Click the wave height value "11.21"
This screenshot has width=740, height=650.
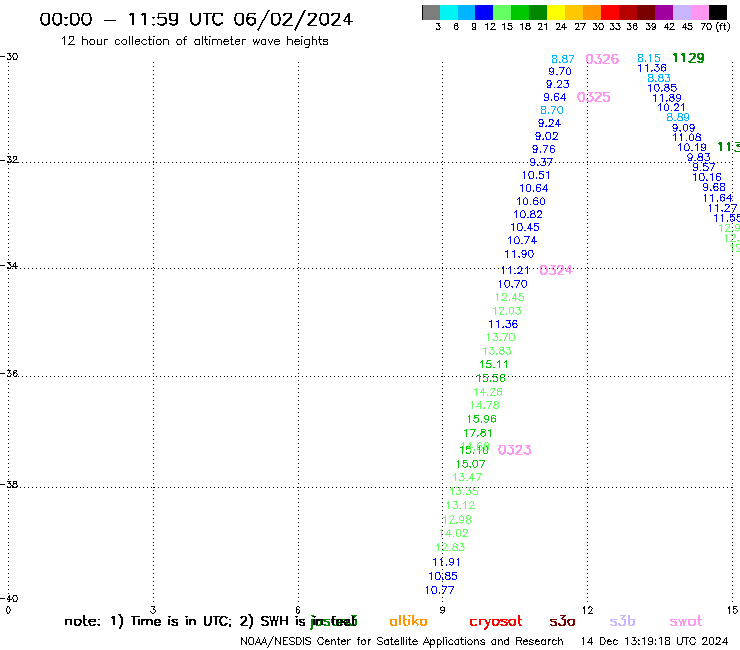click(x=515, y=270)
